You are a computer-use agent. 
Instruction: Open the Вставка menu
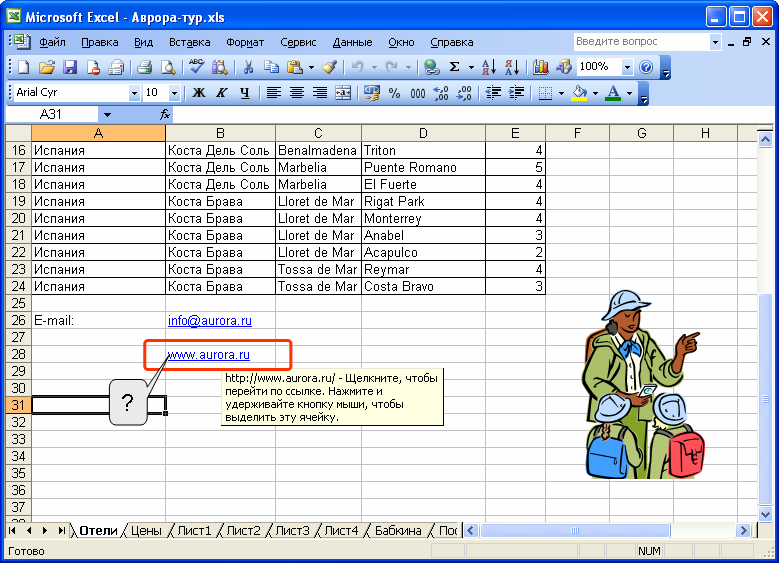pyautogui.click(x=189, y=42)
